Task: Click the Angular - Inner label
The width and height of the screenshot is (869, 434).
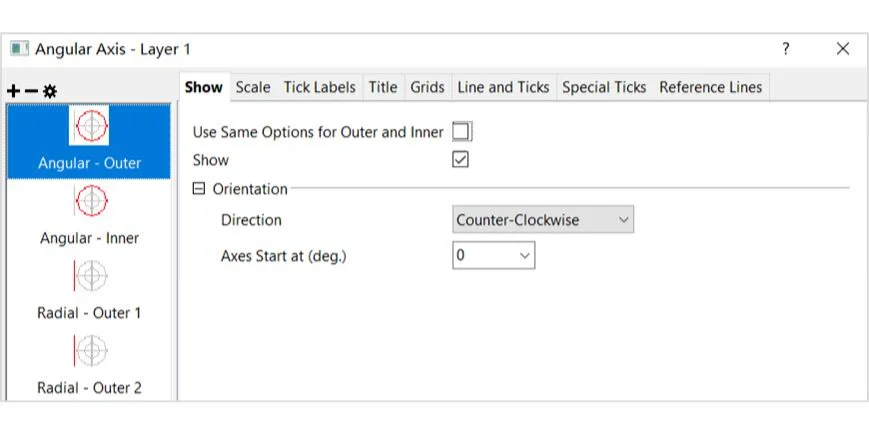Action: click(89, 238)
